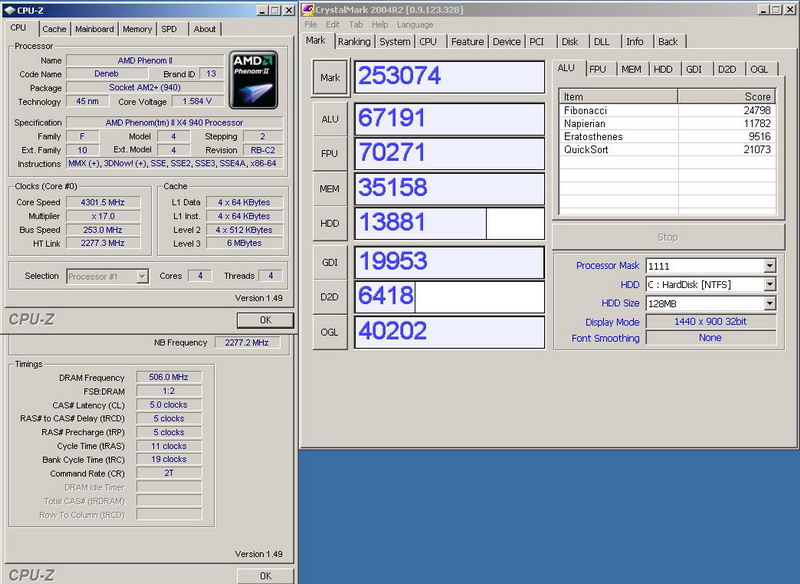Open the Language menu in CrystalMark
The height and width of the screenshot is (584, 800).
(415, 24)
